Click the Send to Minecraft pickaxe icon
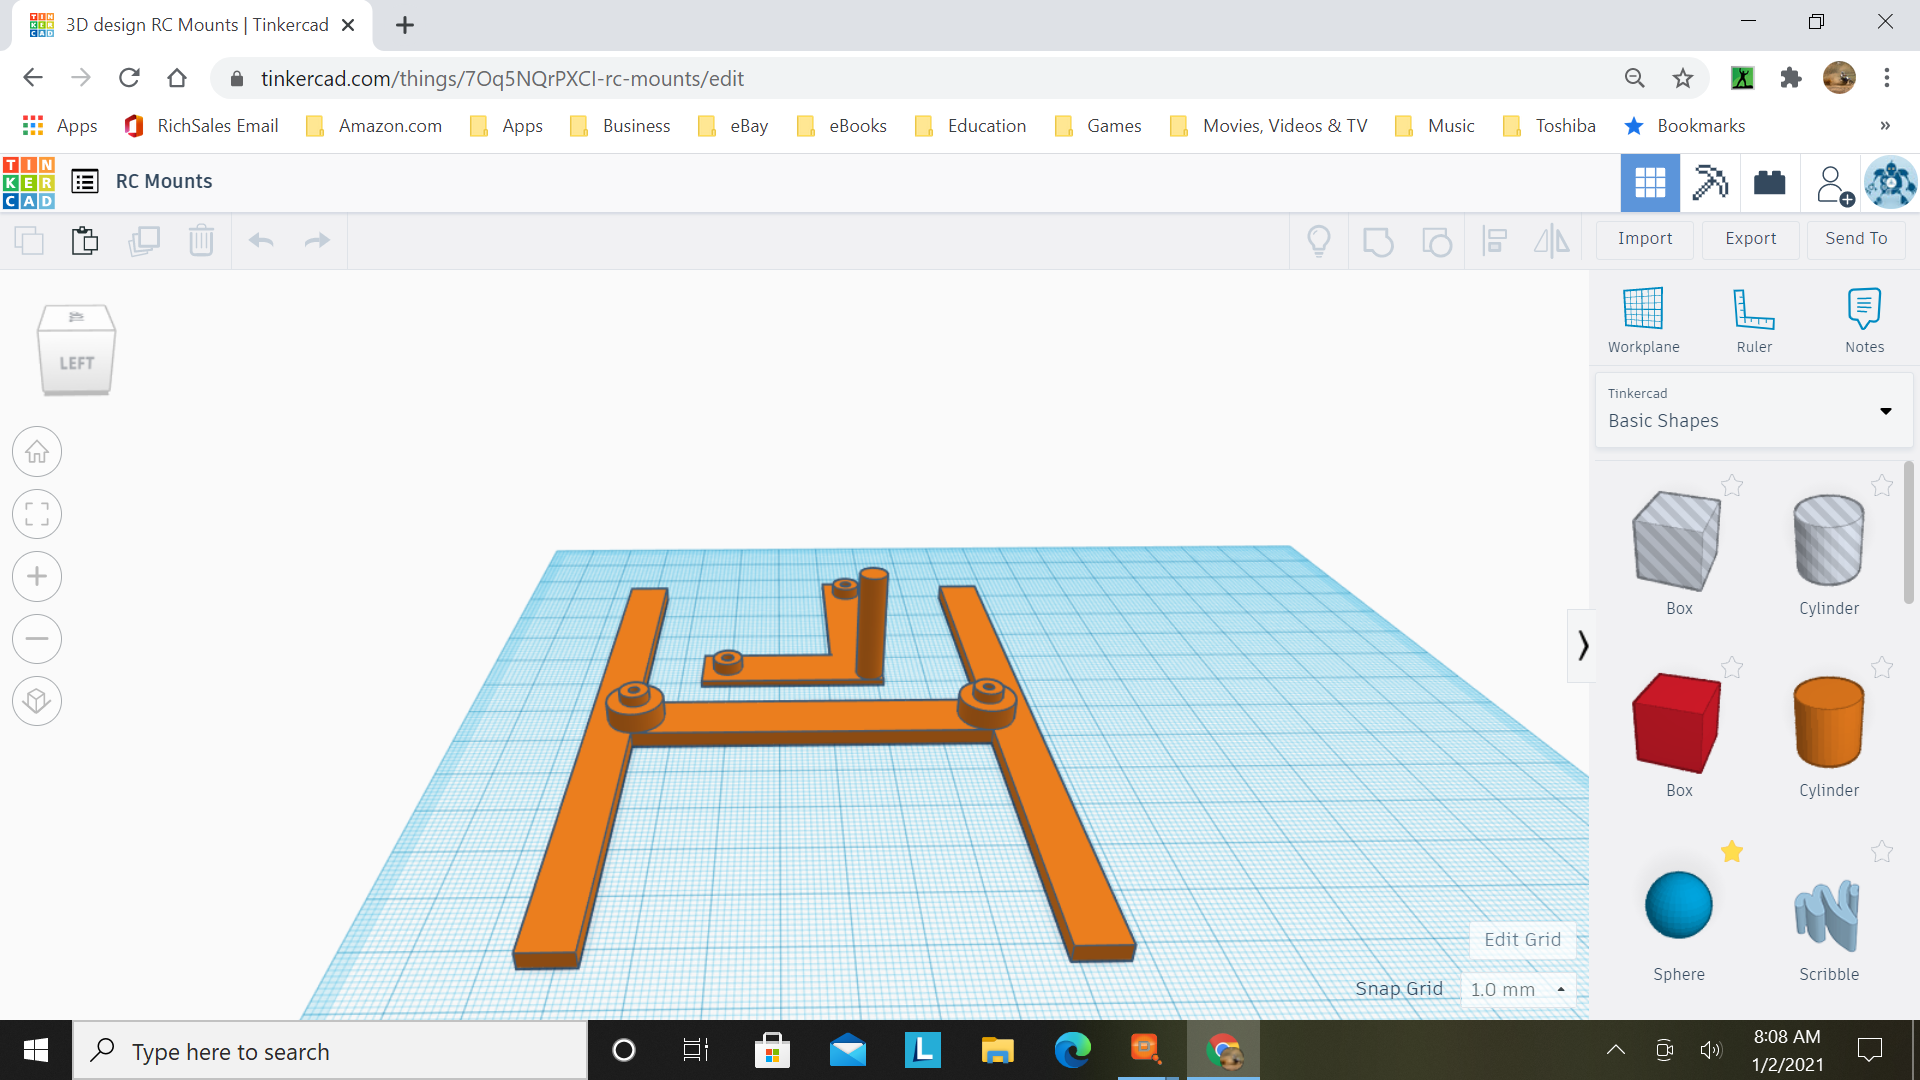The image size is (1920, 1080). [1709, 183]
